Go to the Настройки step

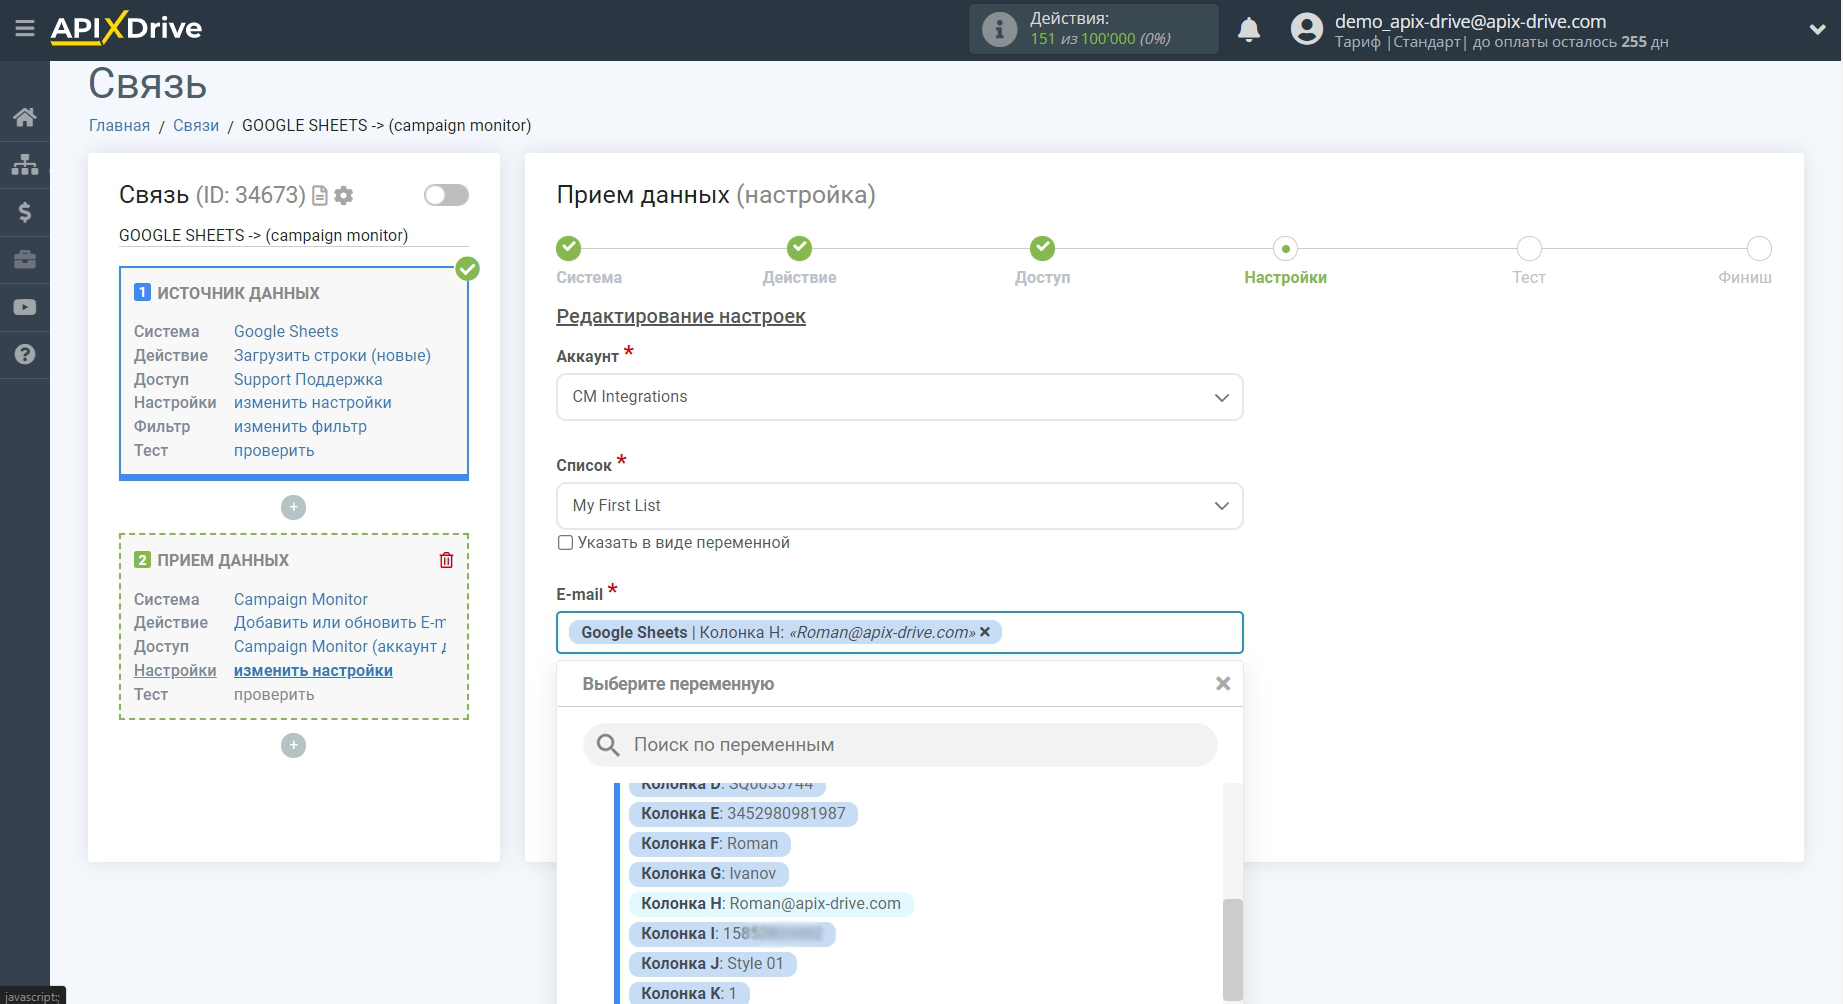point(1285,248)
